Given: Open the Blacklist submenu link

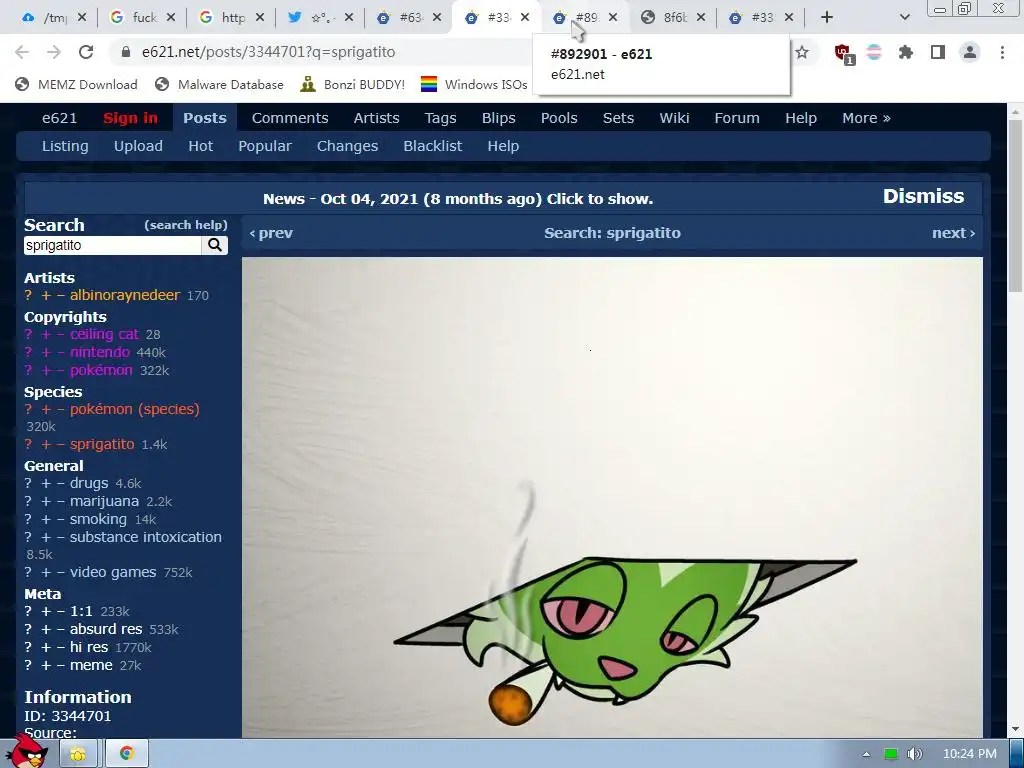Looking at the screenshot, I should point(432,146).
